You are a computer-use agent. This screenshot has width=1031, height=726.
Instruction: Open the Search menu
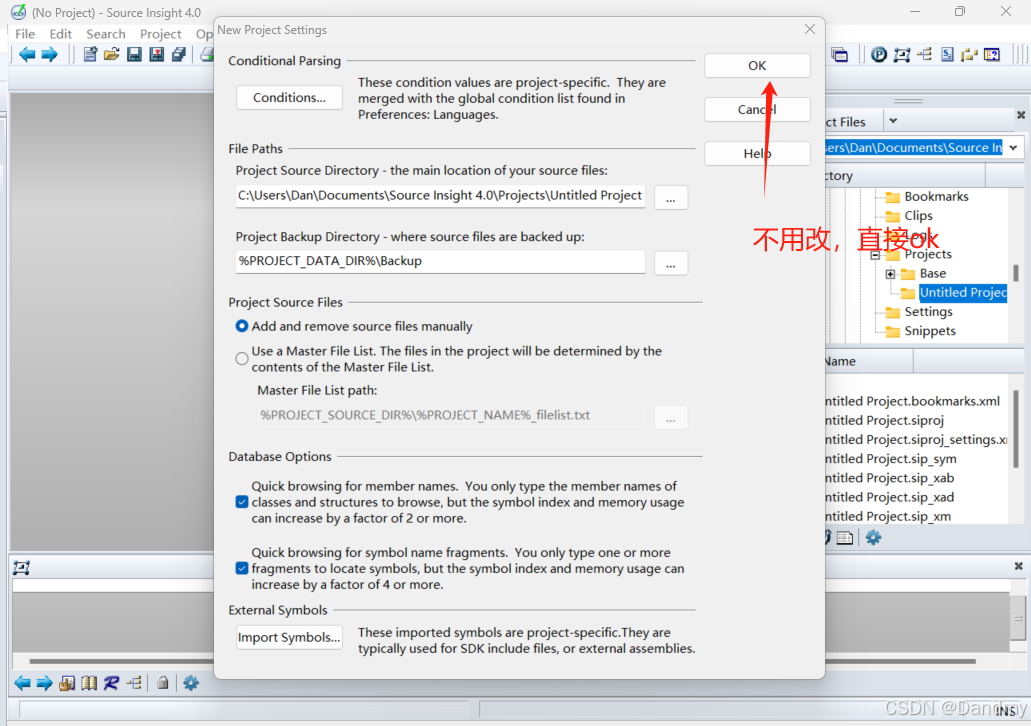click(x=106, y=34)
